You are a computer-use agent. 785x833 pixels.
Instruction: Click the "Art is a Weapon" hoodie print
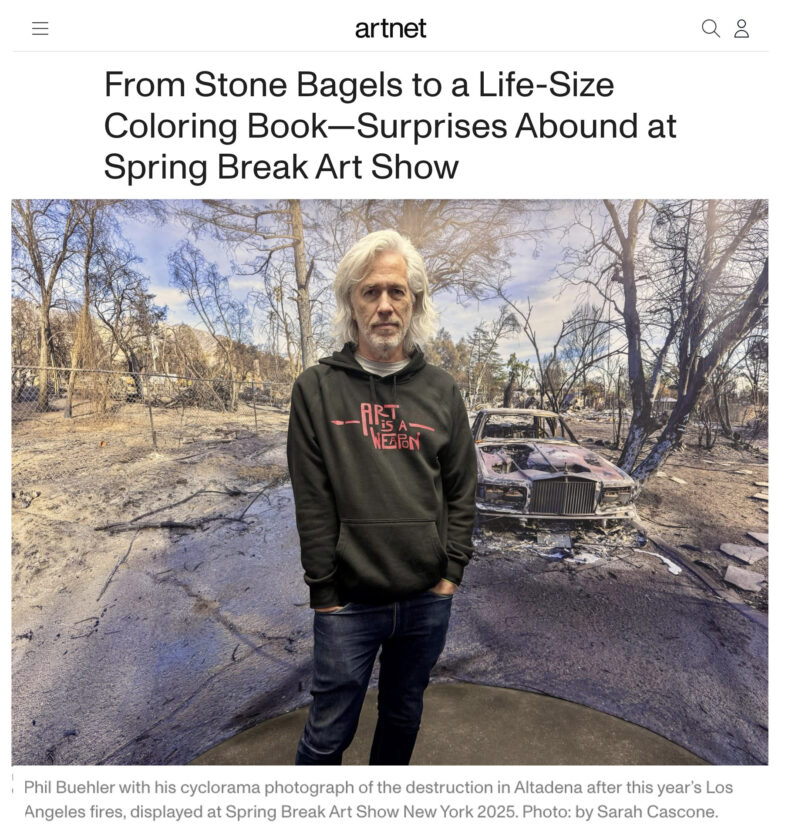click(x=383, y=427)
